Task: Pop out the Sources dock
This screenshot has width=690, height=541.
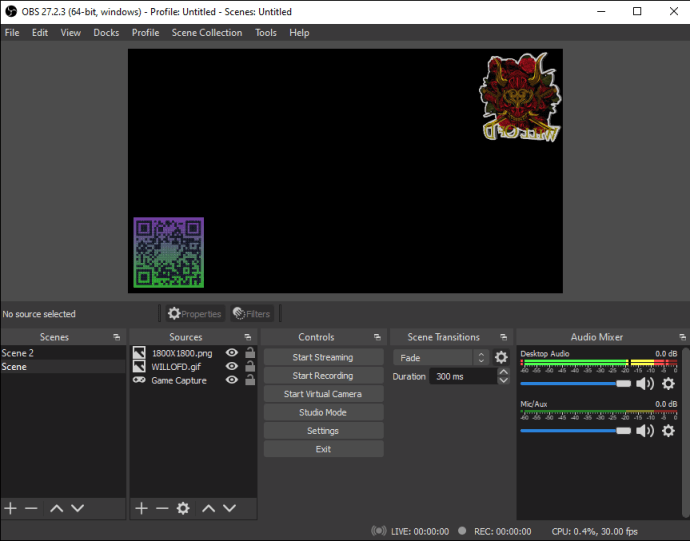Action: coord(248,337)
